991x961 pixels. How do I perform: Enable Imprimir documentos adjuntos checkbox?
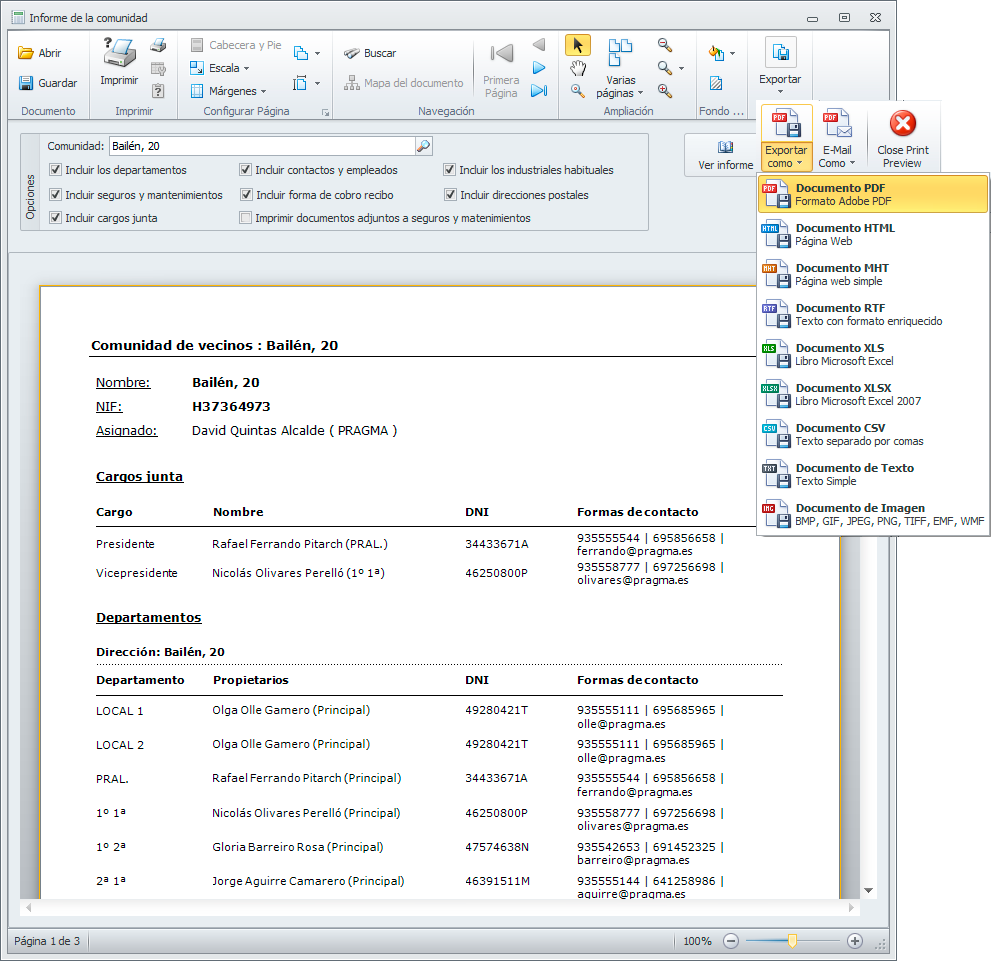pos(246,218)
